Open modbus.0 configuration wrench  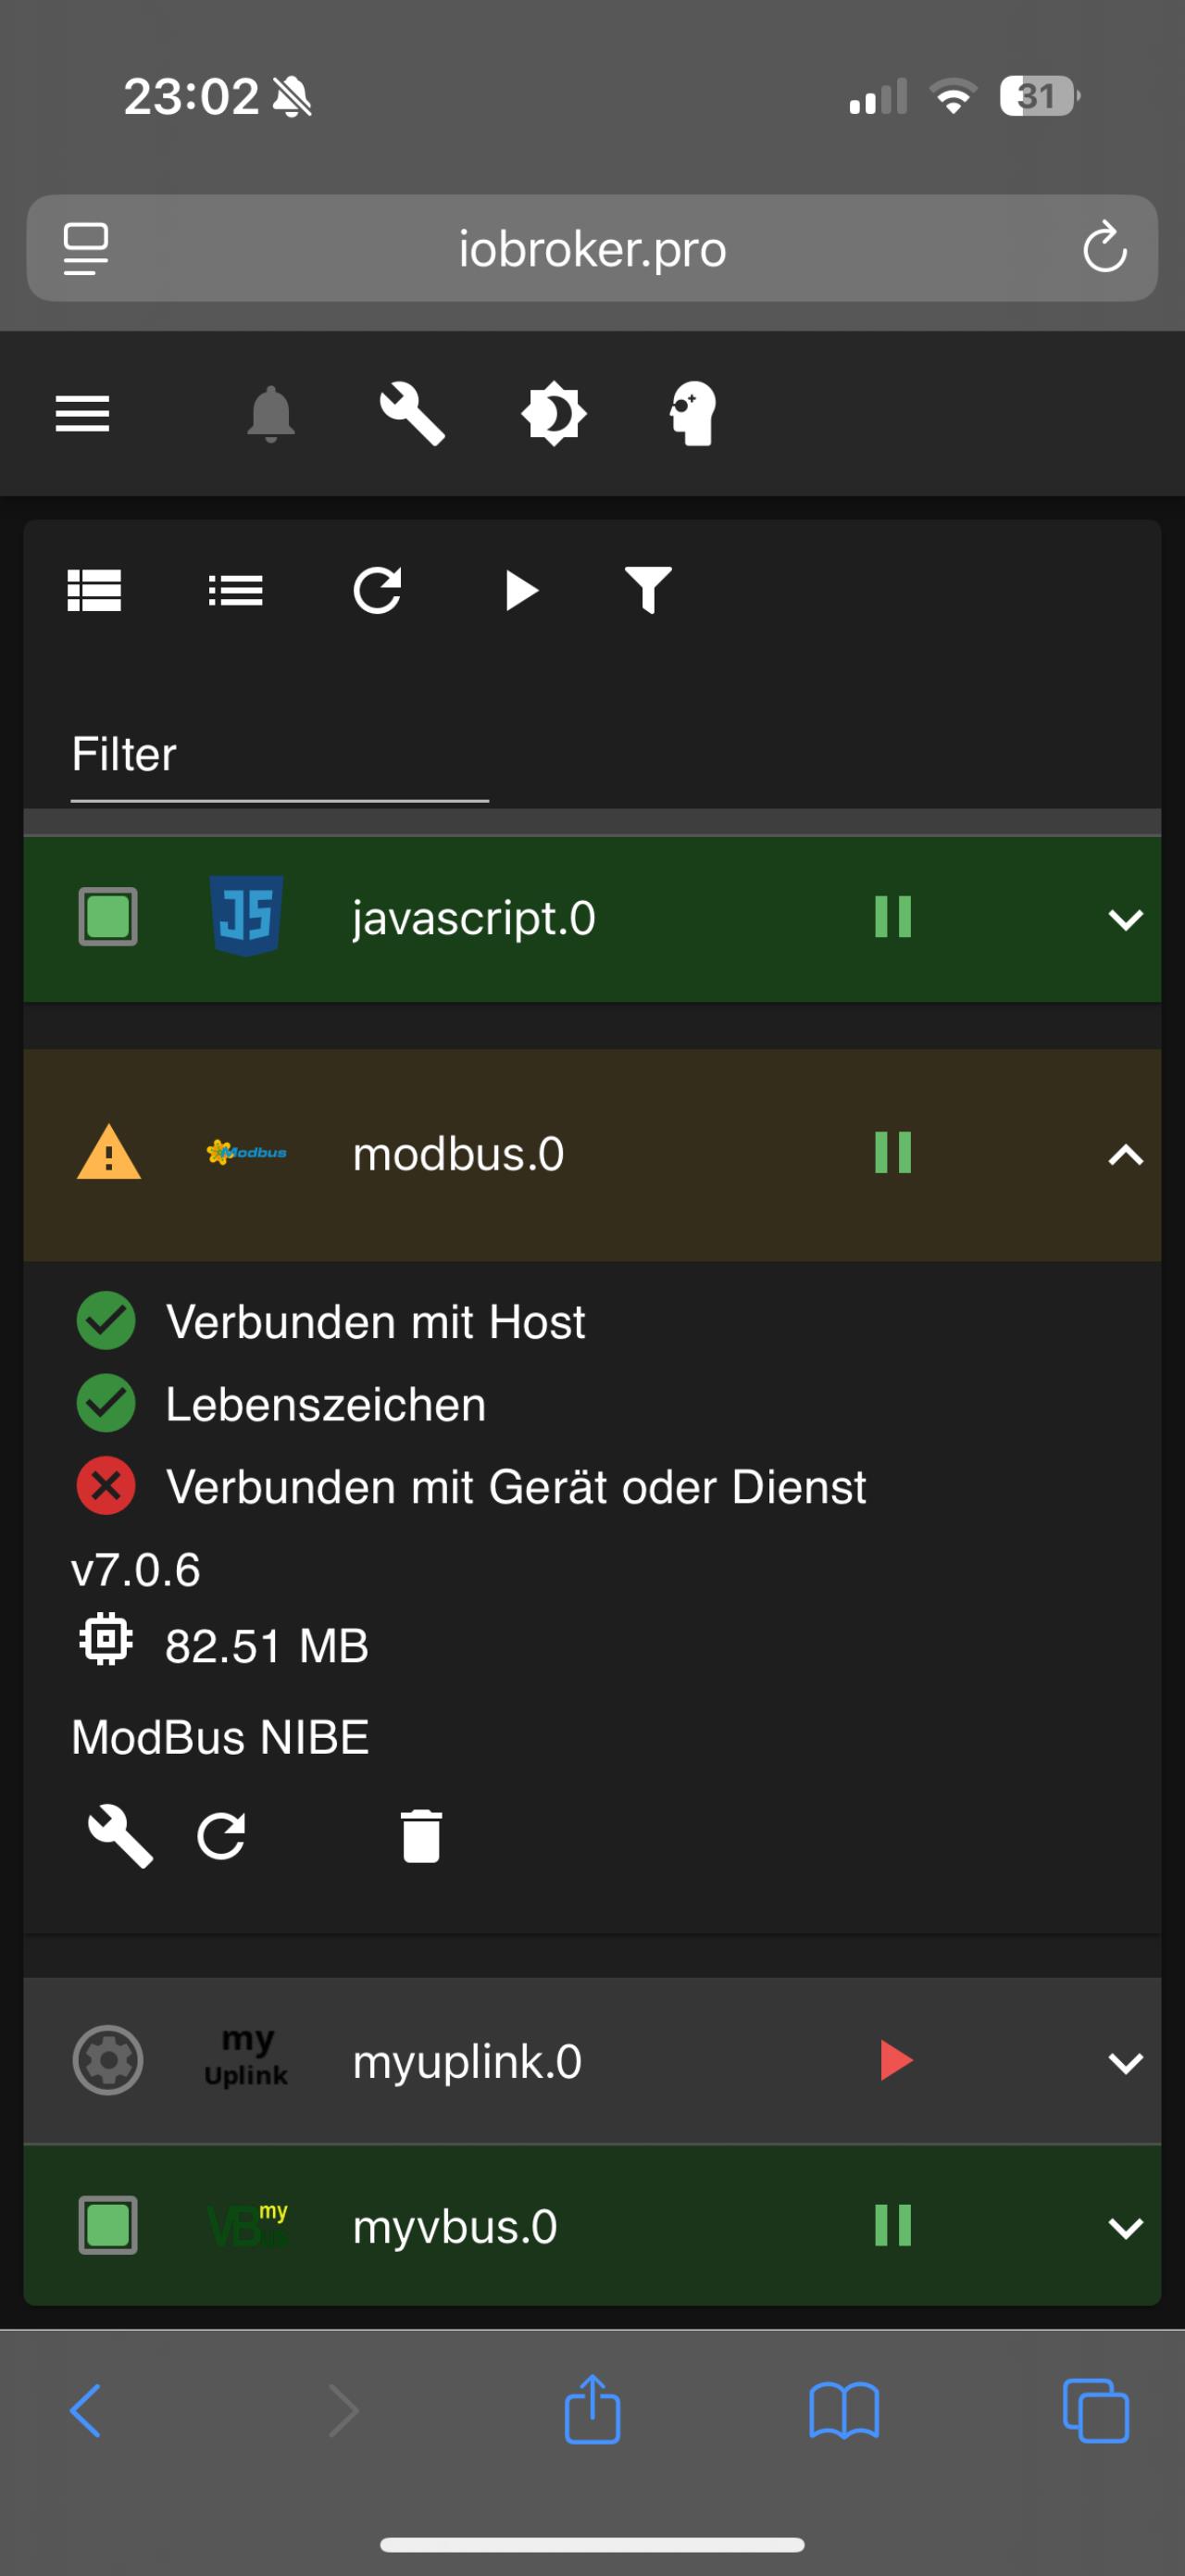tap(120, 1836)
